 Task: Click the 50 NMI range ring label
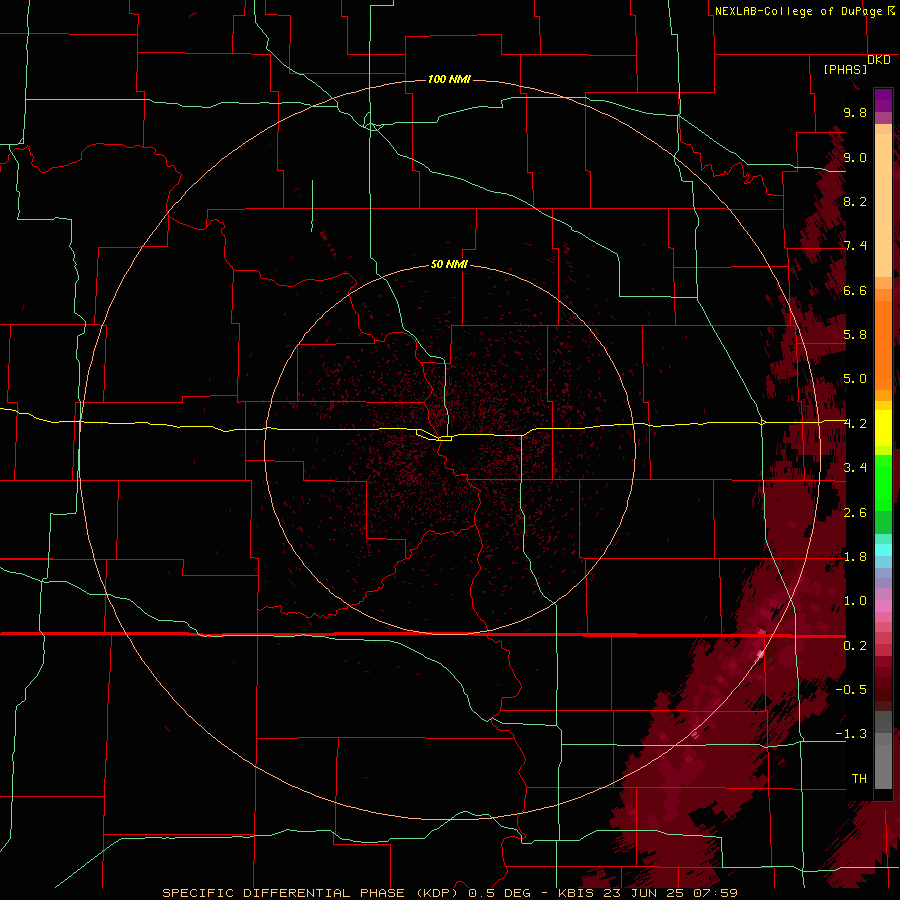pos(449,264)
